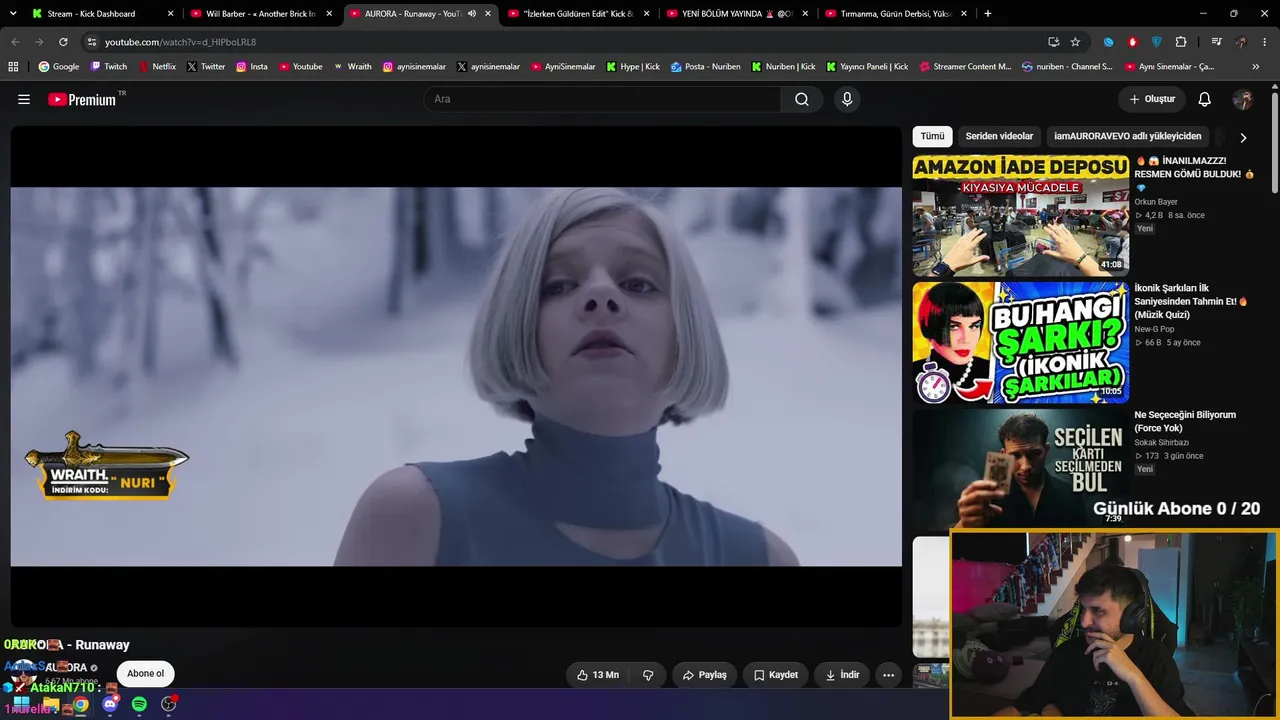1280x720 pixels.
Task: Open the Yayıncı Paneli | Kick bookmark
Action: (868, 67)
